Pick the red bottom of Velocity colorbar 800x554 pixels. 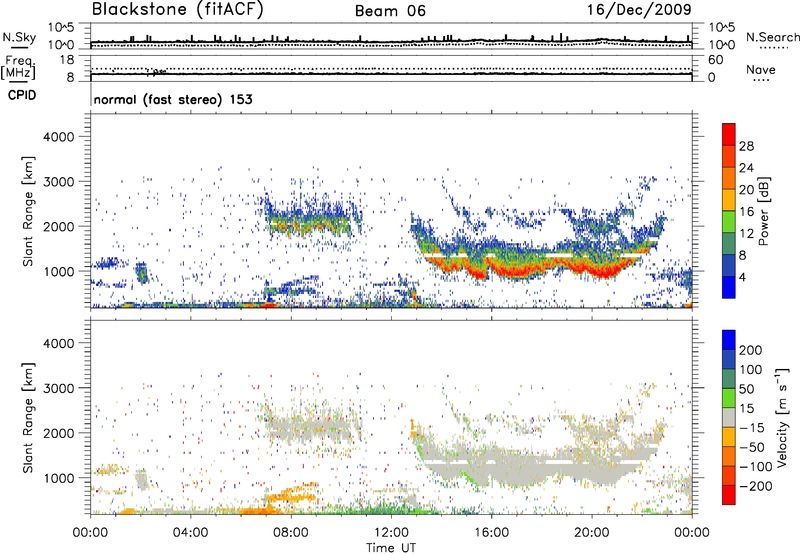pyautogui.click(x=729, y=495)
